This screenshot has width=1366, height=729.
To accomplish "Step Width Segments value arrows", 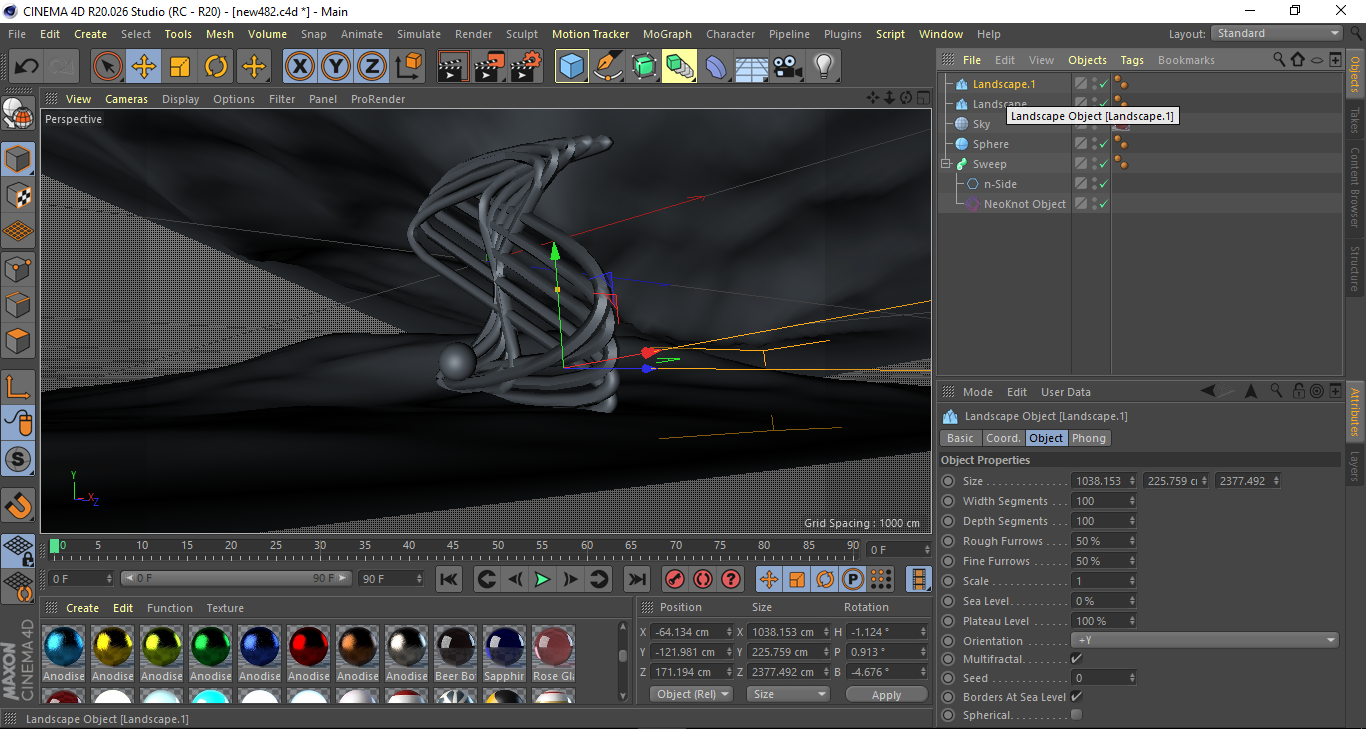I will click(x=1132, y=501).
